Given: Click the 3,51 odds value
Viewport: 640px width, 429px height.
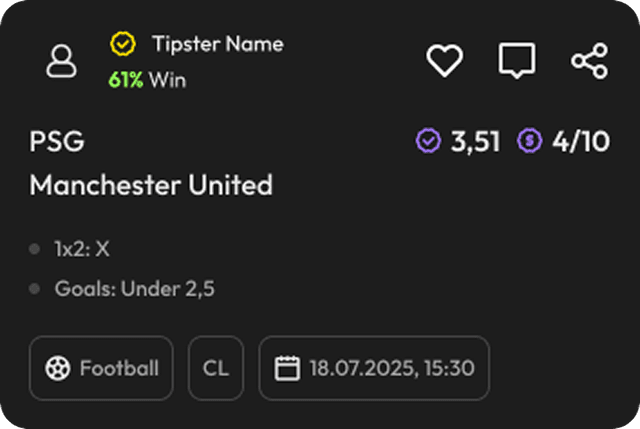Looking at the screenshot, I should [x=475, y=142].
